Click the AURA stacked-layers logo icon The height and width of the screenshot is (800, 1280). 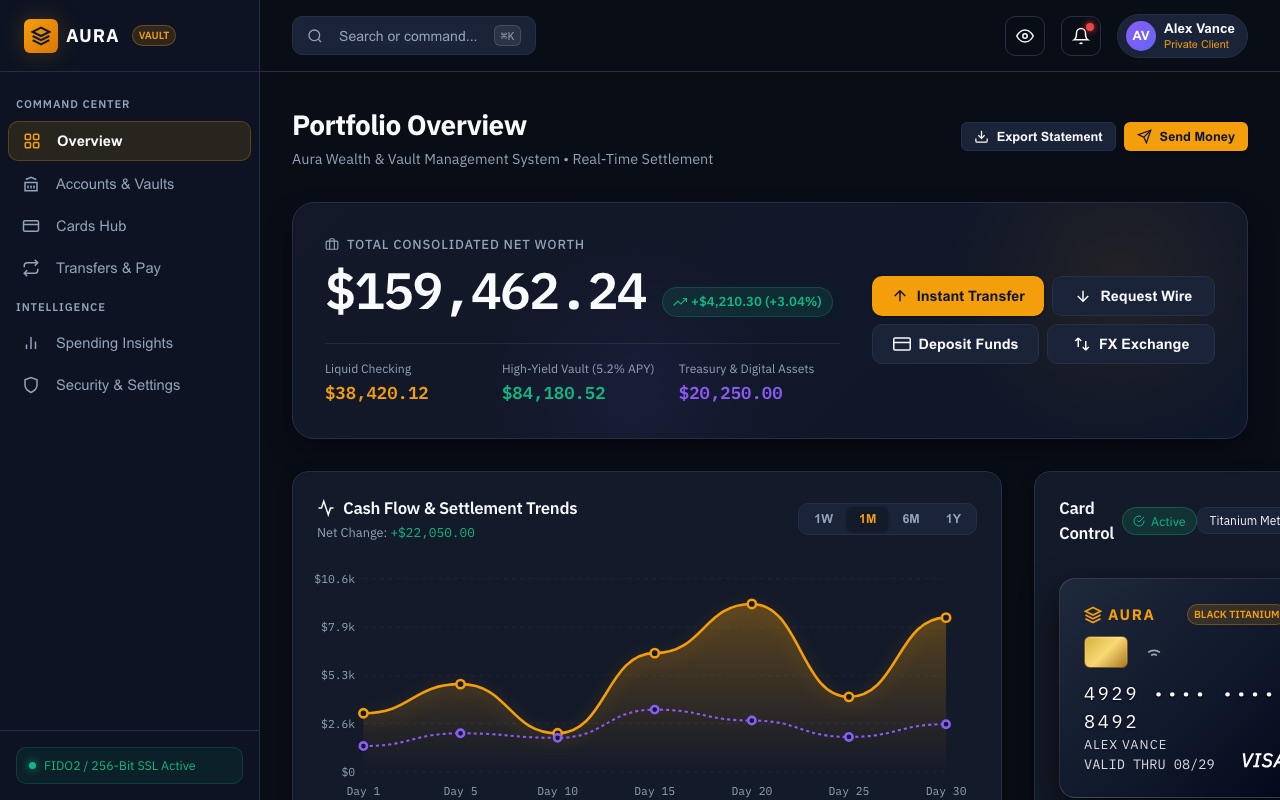click(41, 36)
